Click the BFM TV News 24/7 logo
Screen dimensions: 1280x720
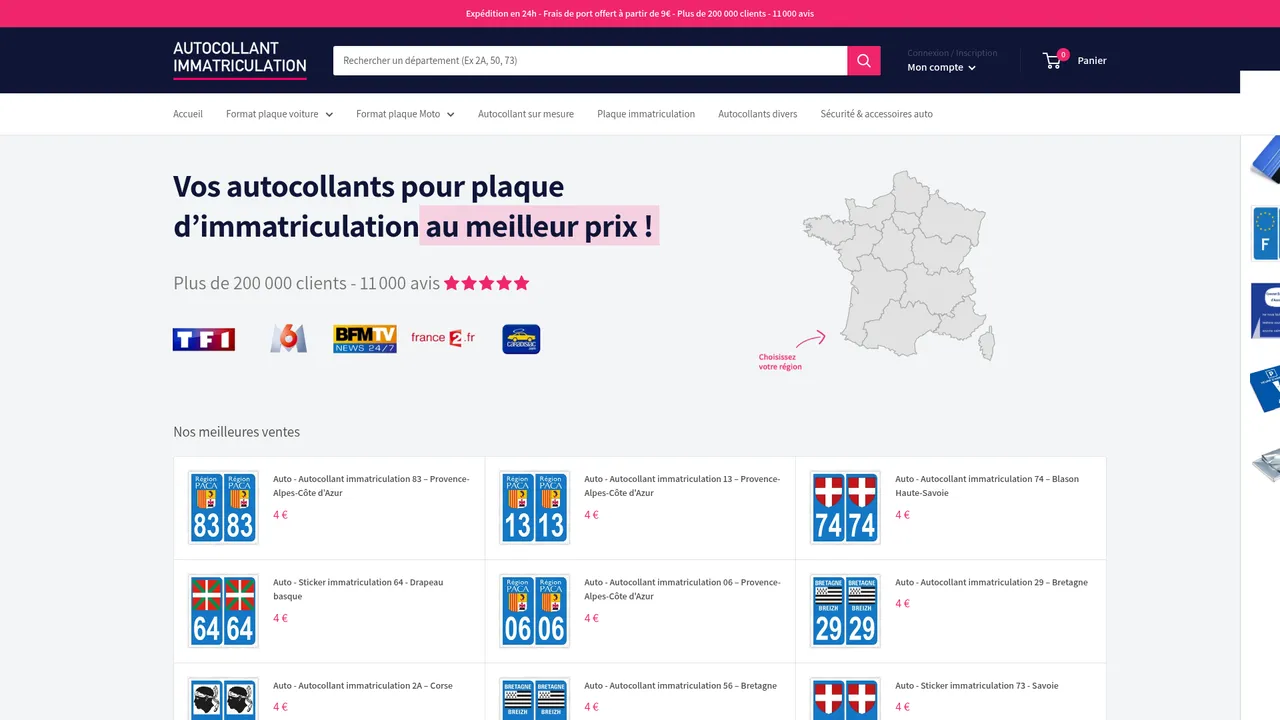click(365, 339)
